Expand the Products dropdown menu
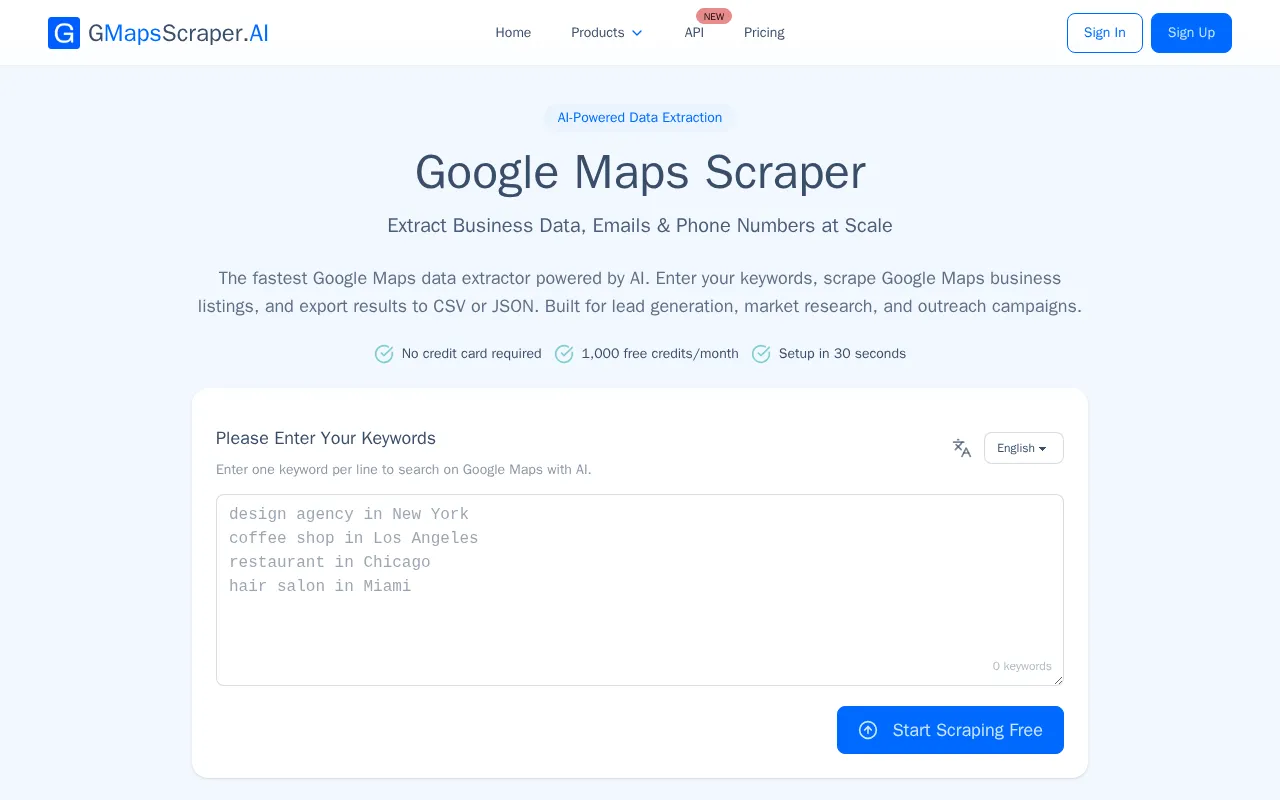Image resolution: width=1280 pixels, height=800 pixels. click(x=607, y=33)
